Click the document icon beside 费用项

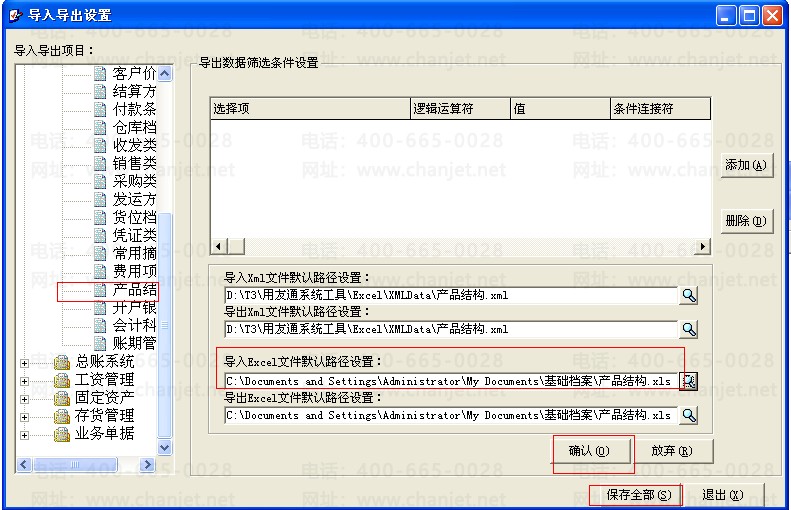click(100, 272)
